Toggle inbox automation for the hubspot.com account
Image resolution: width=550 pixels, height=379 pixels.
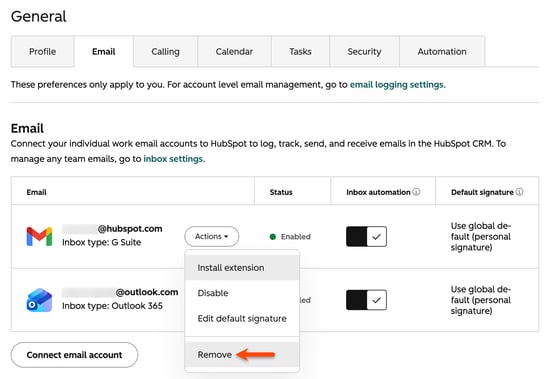(x=366, y=237)
